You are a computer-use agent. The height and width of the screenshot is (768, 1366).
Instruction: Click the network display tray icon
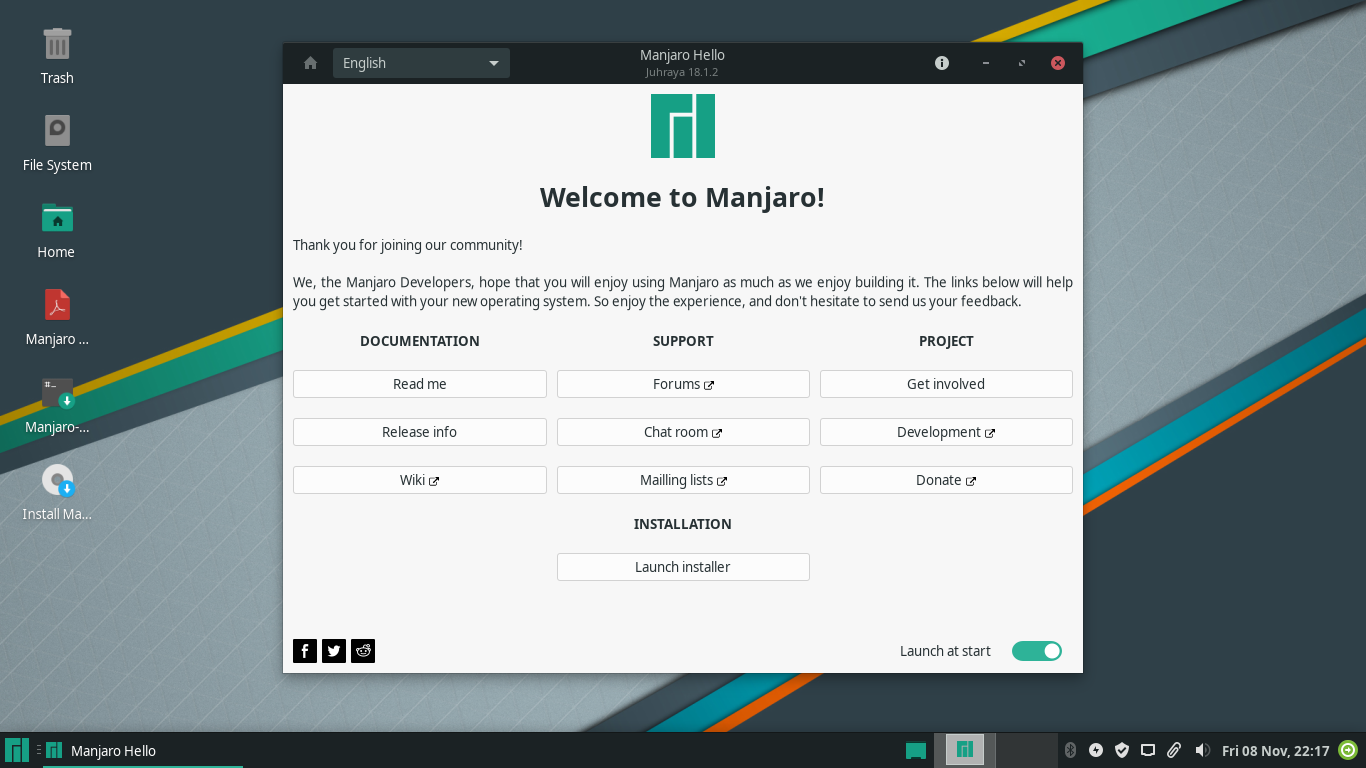[x=1148, y=750]
